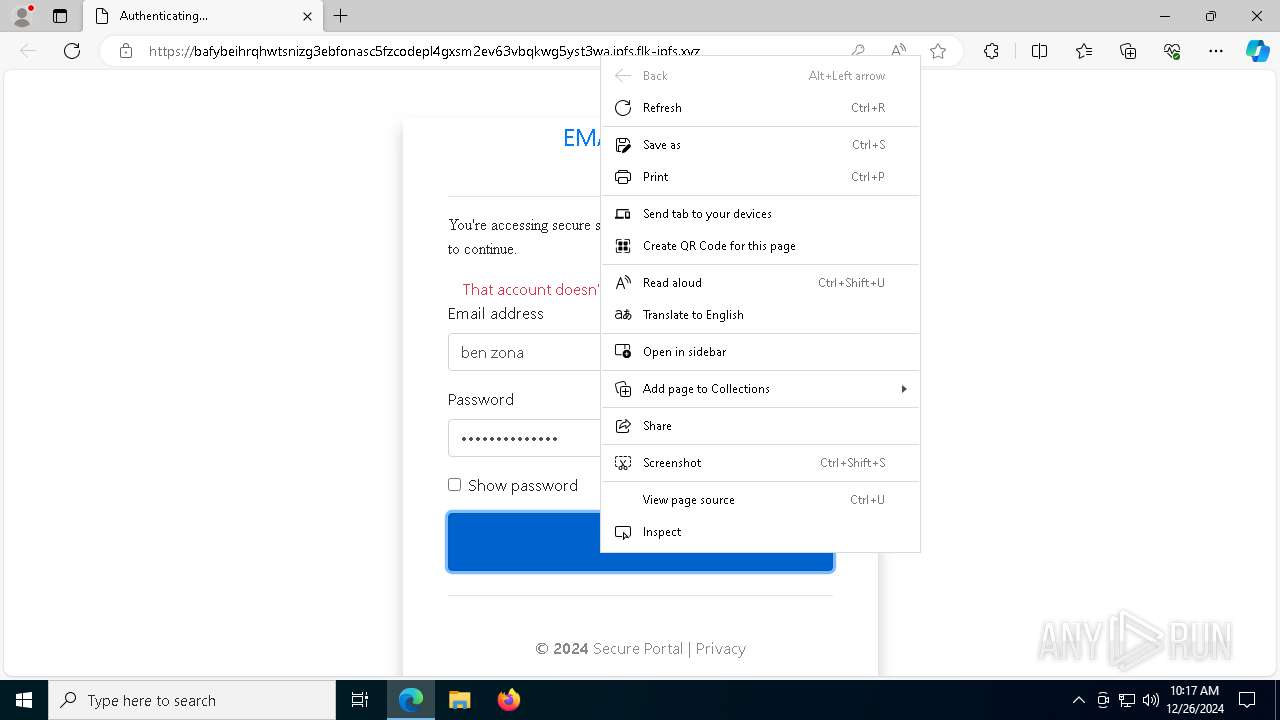The height and width of the screenshot is (720, 1280).
Task: Choose Save as from context menu
Action: (x=760, y=145)
